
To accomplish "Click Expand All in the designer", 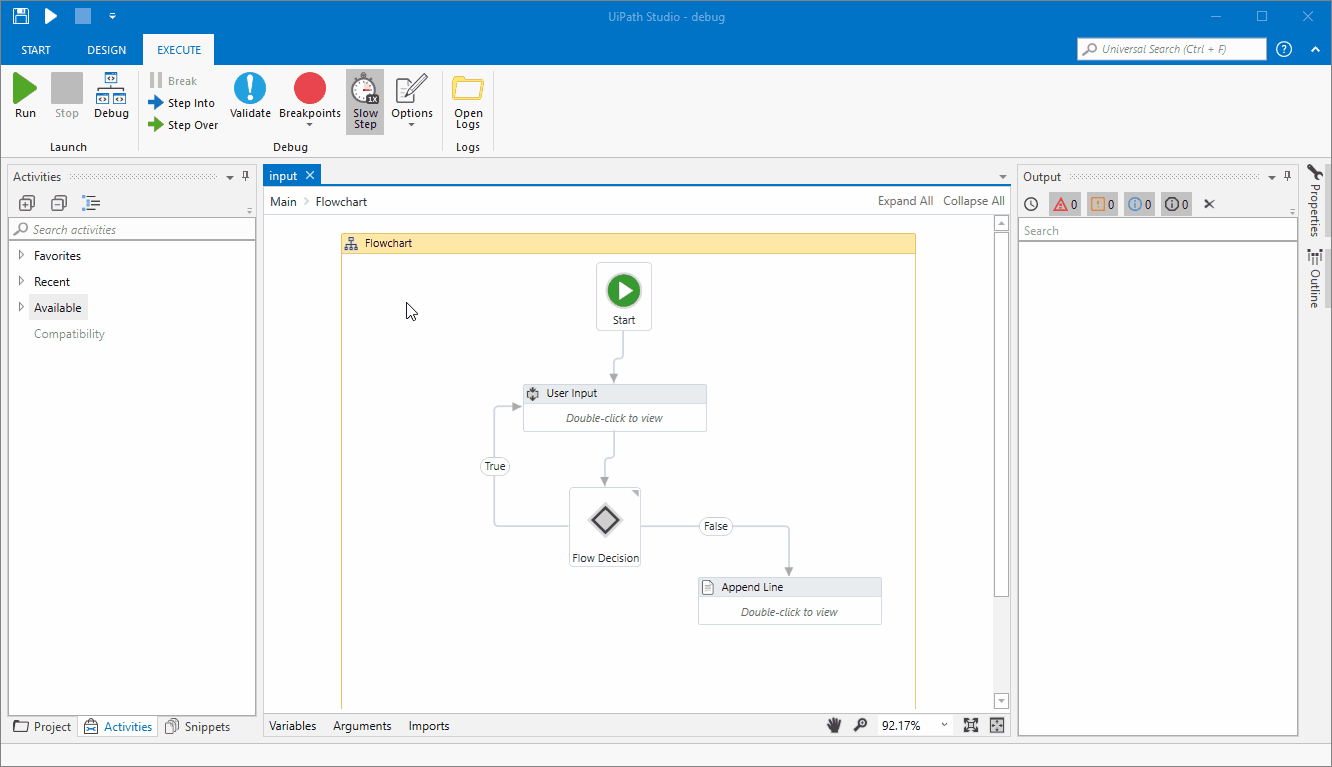I will [x=905, y=201].
